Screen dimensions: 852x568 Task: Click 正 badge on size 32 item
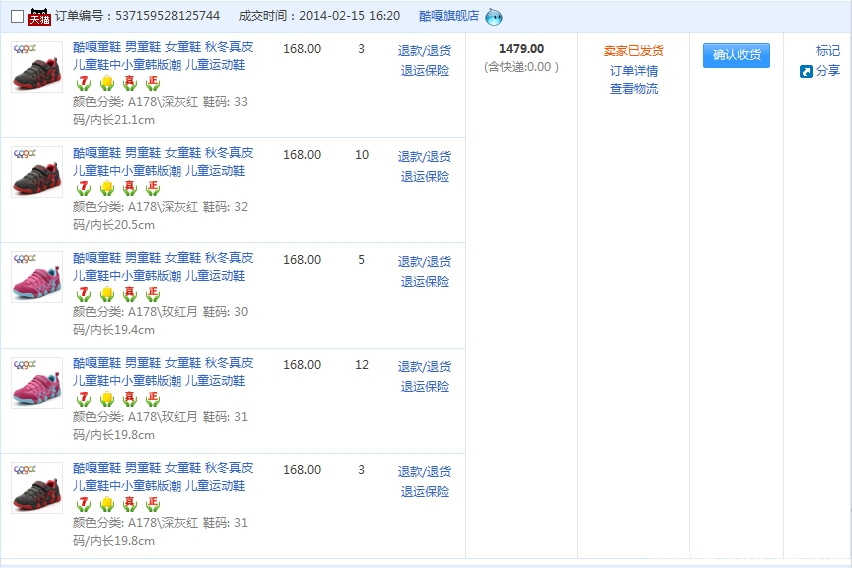[153, 188]
